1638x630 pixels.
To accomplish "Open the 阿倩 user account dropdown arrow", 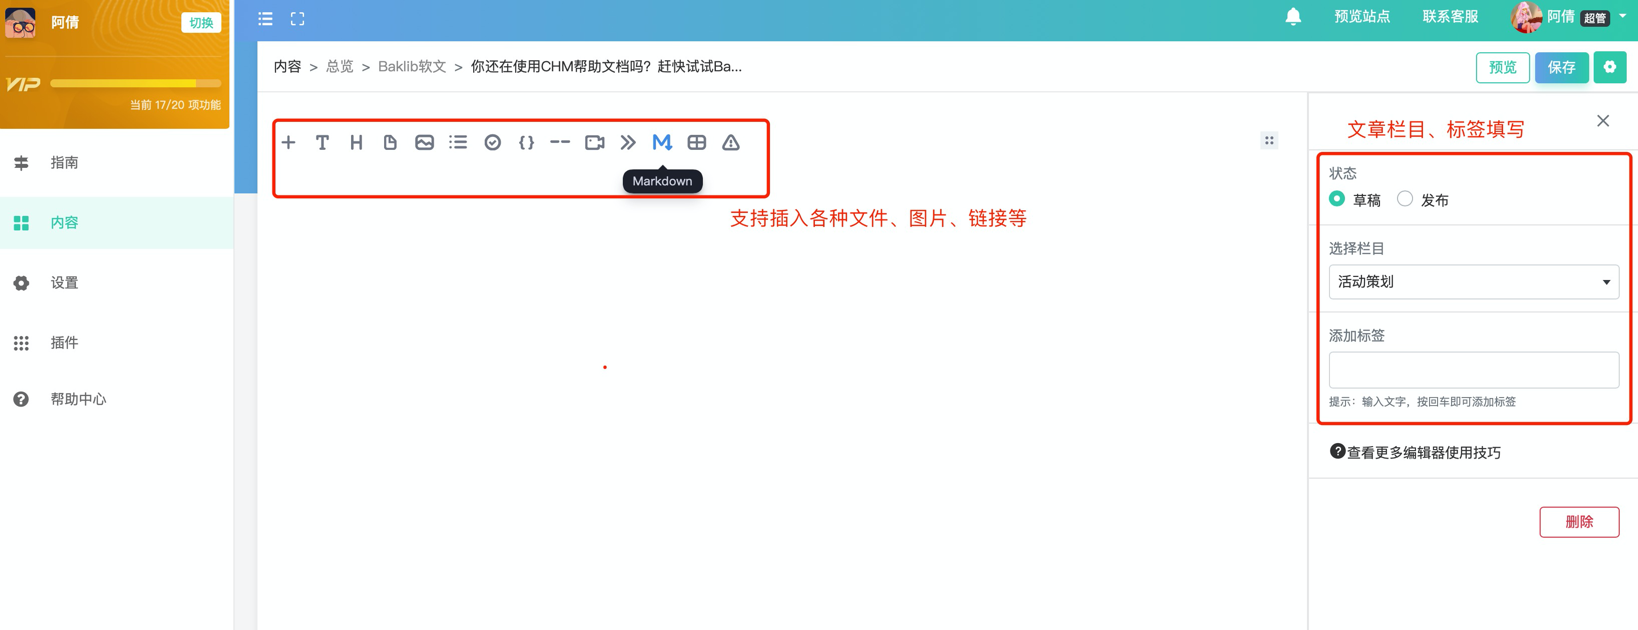I will (x=1623, y=17).
